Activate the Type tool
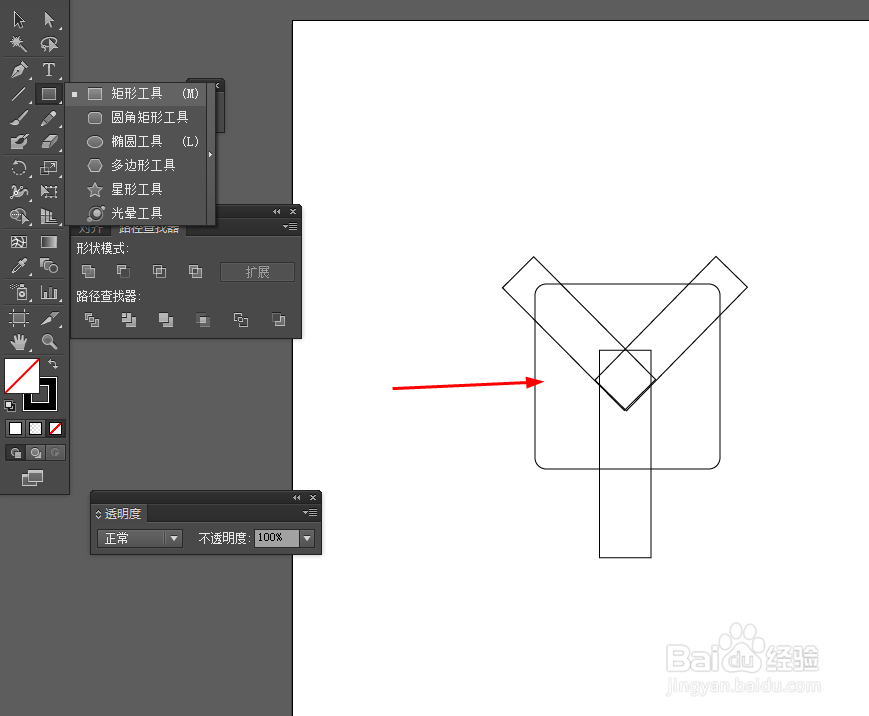 pos(48,70)
